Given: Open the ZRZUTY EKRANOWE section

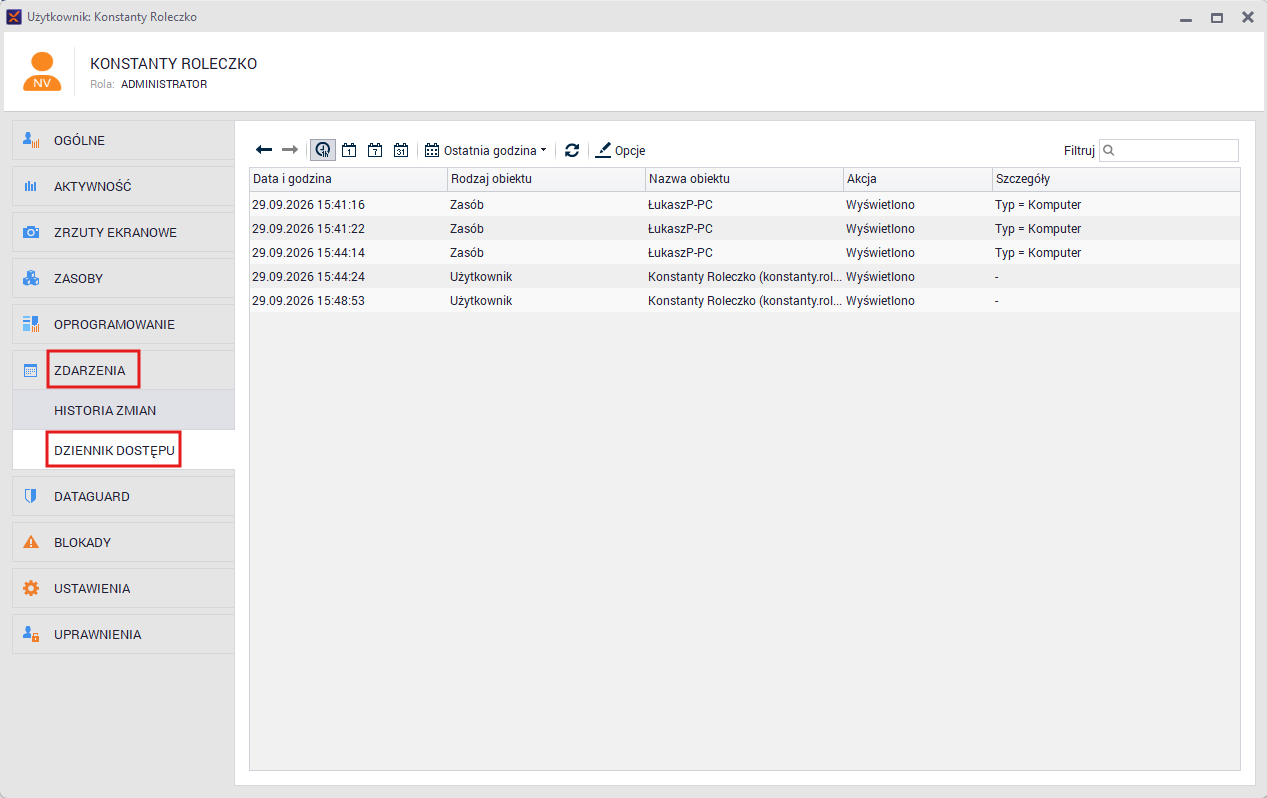Looking at the screenshot, I should 124,232.
